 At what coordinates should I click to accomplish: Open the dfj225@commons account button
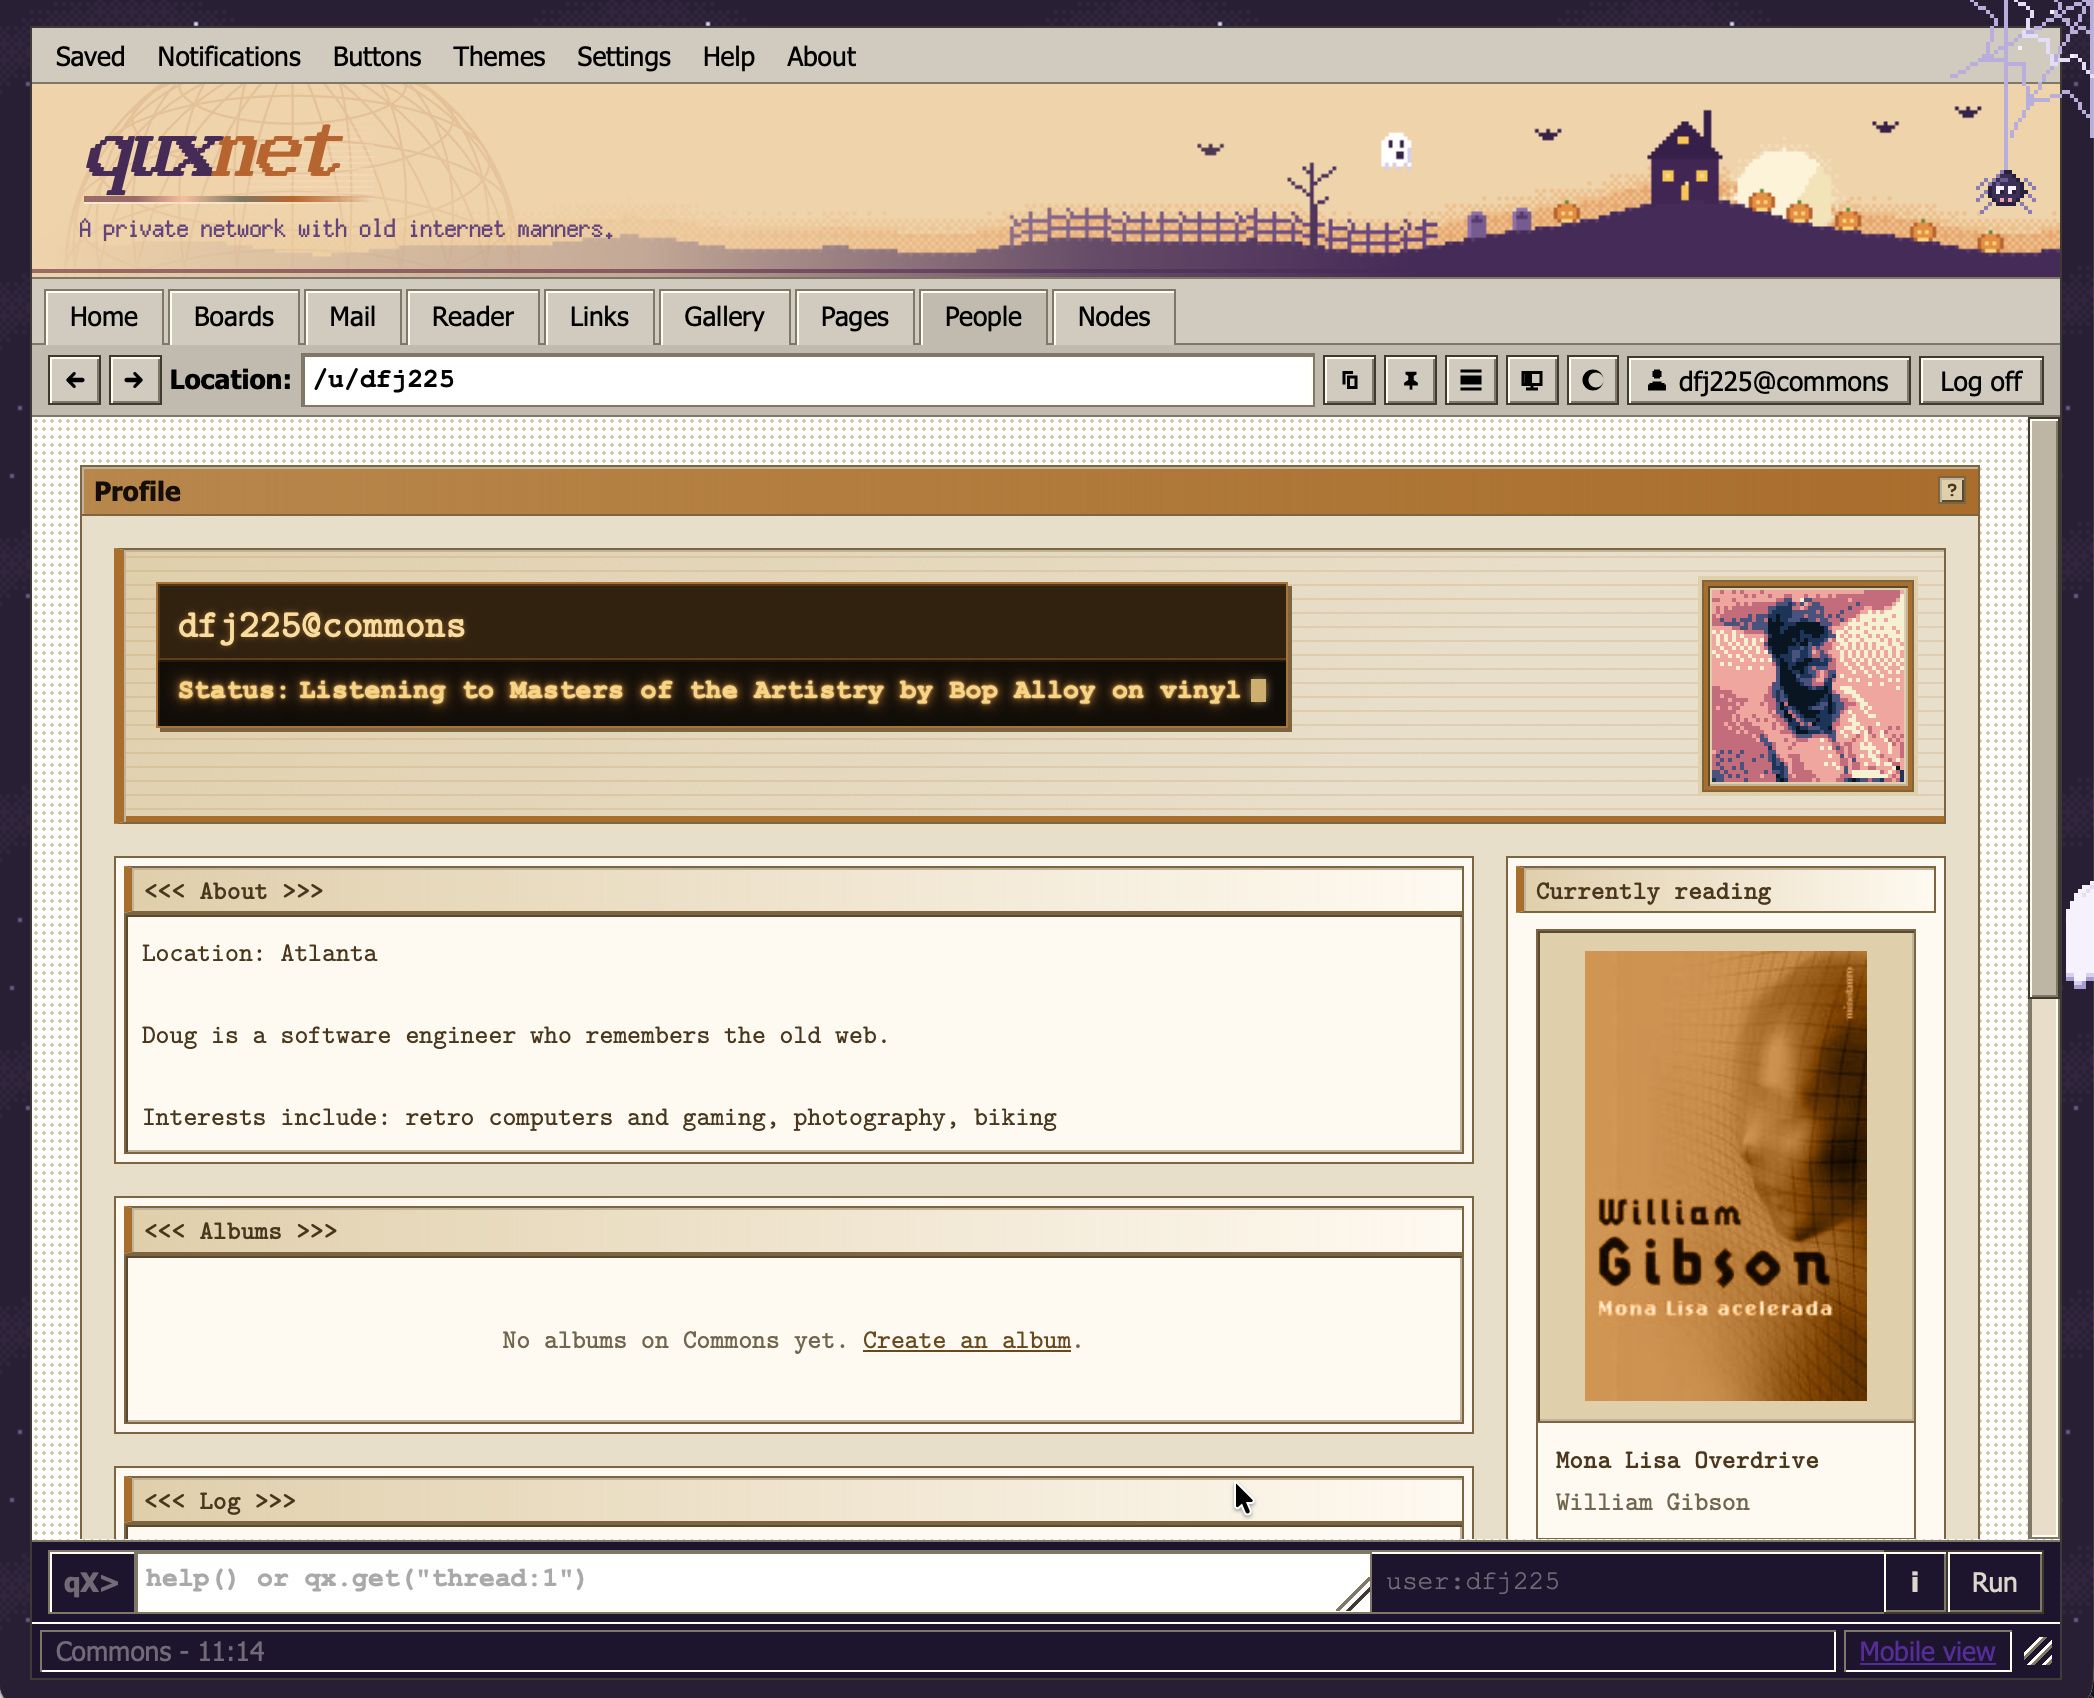point(1769,381)
